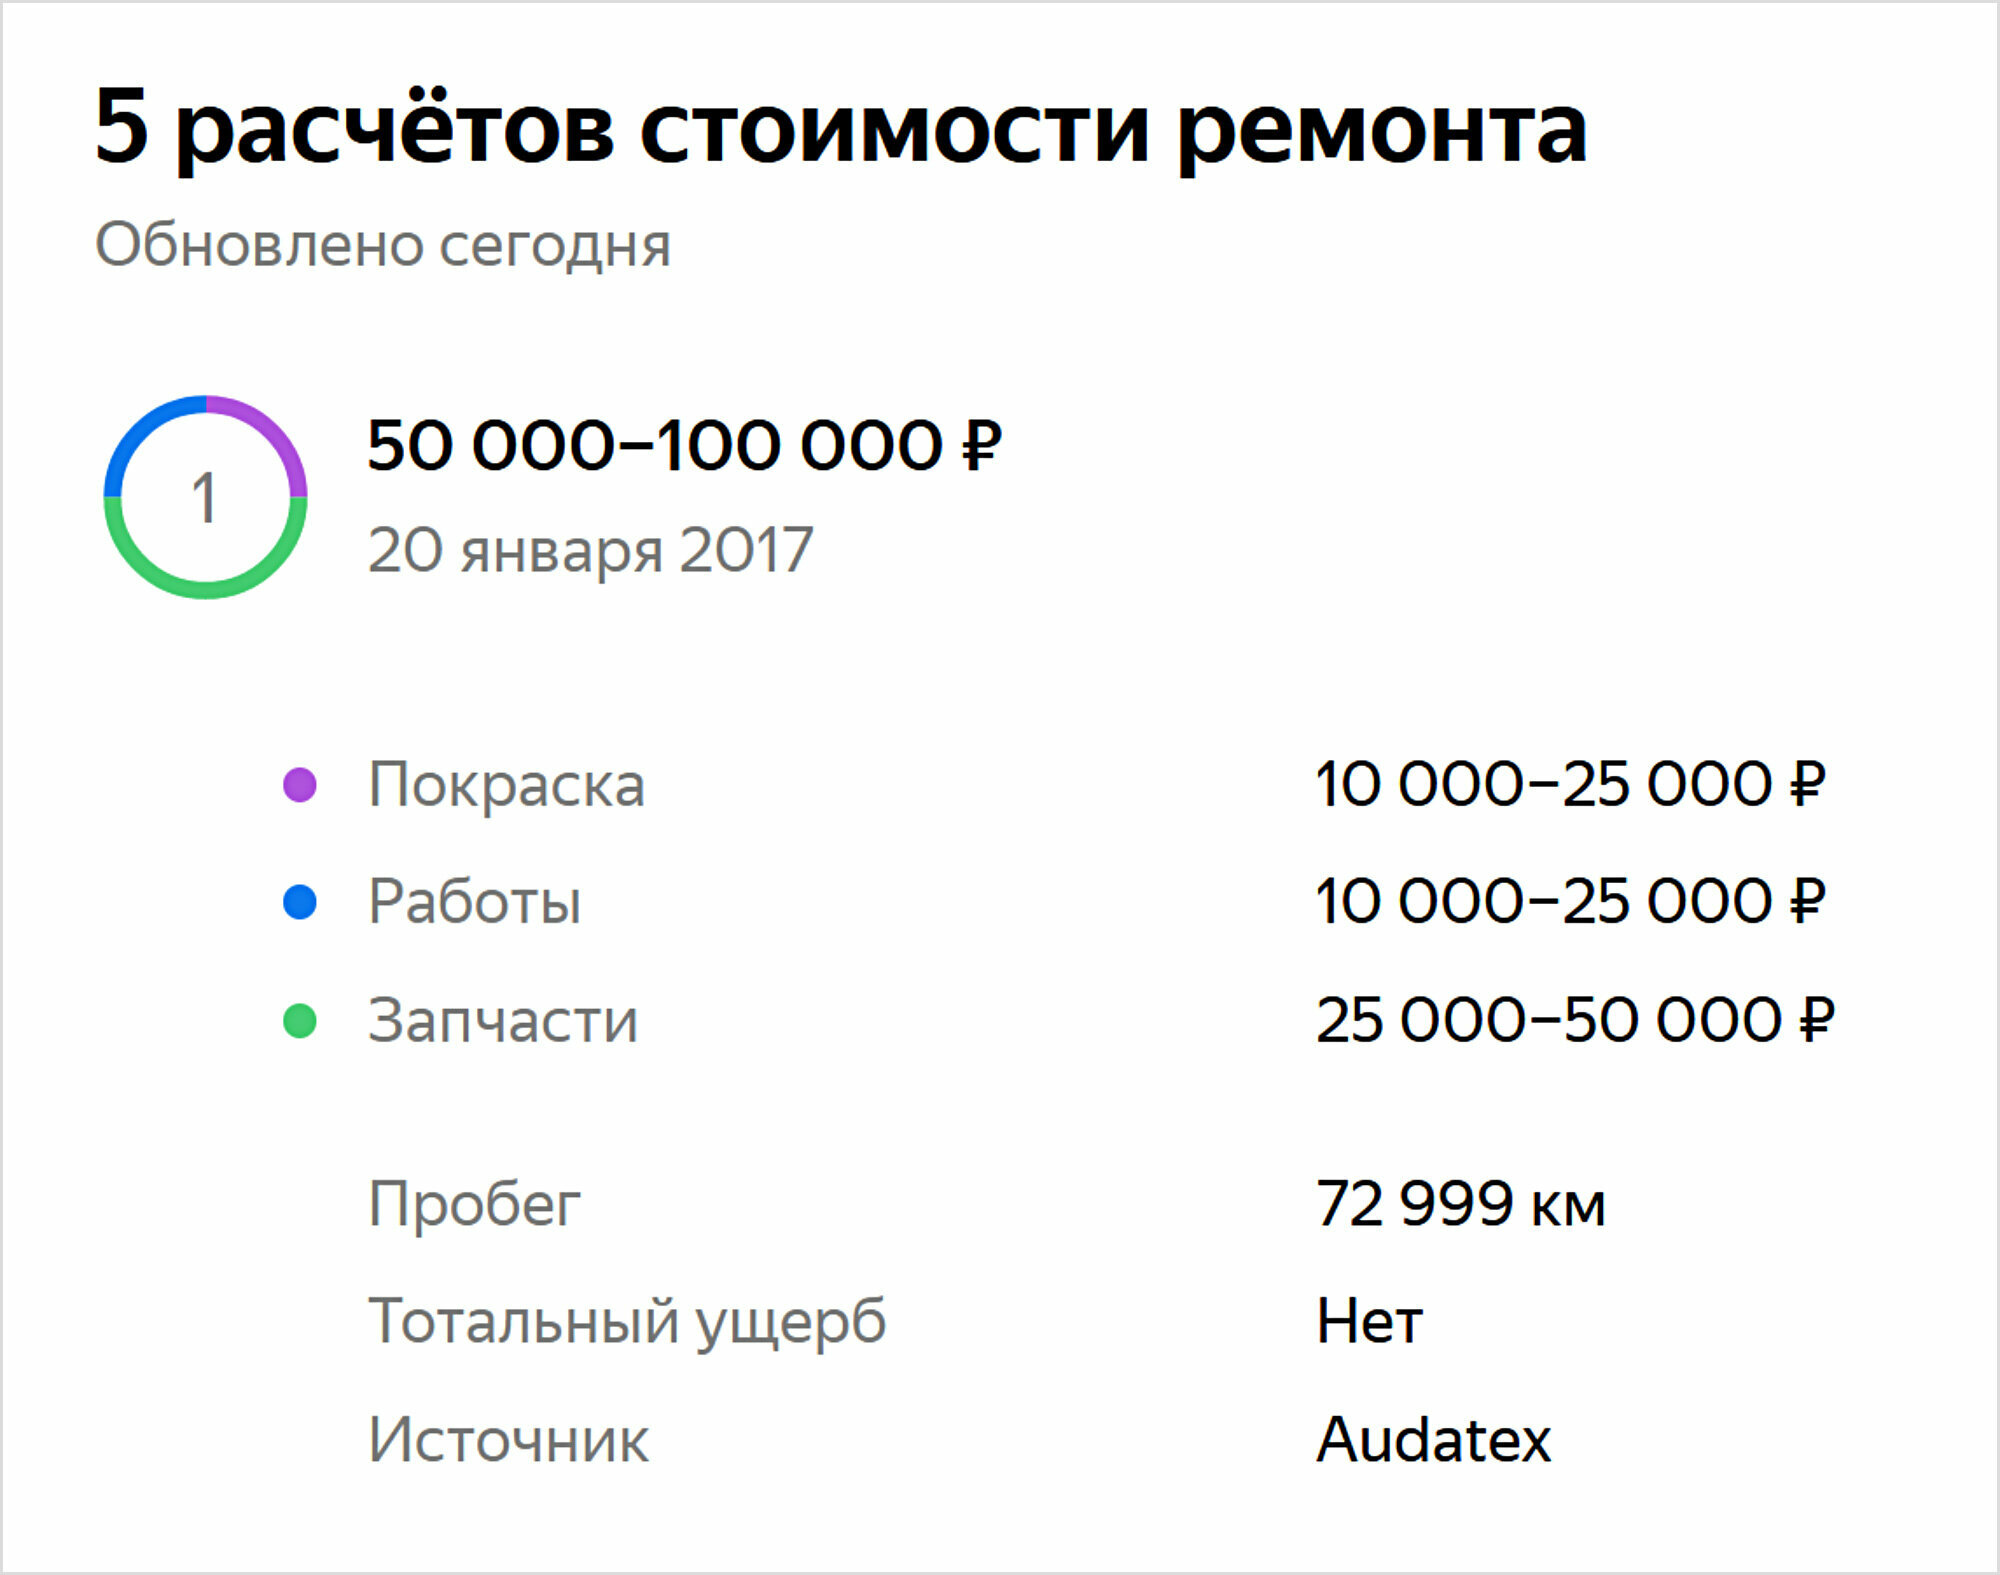Click Покраска price 10 000–25 000 ₽
This screenshot has height=1575, width=2000.
1571,785
